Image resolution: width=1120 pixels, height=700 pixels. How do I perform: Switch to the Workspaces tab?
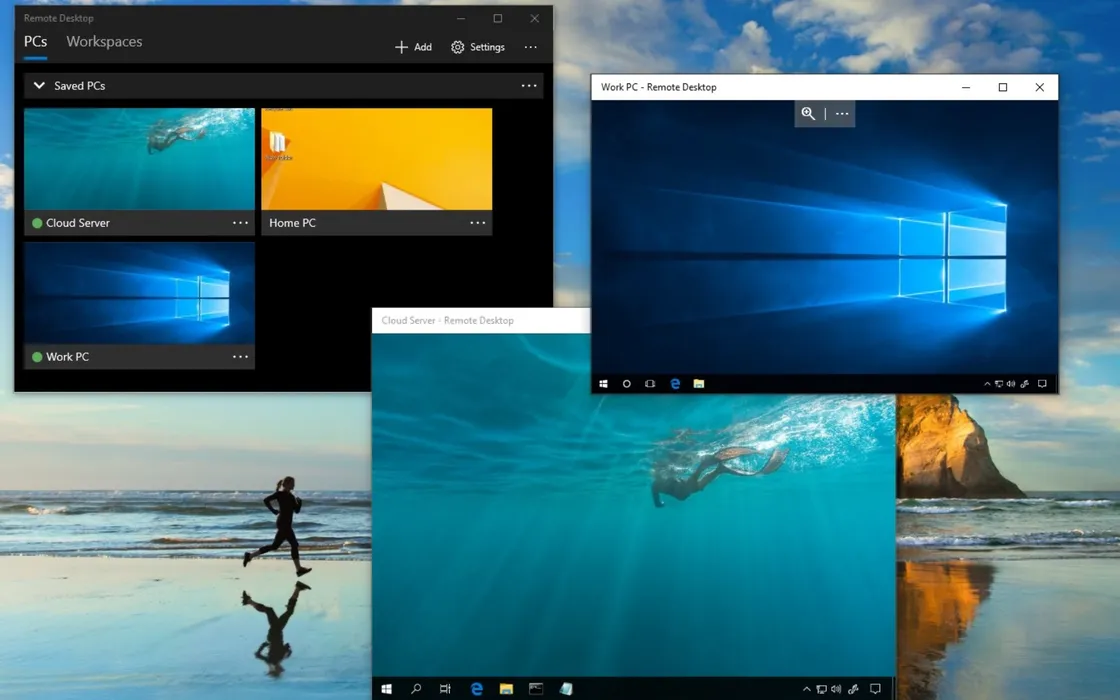pos(104,41)
